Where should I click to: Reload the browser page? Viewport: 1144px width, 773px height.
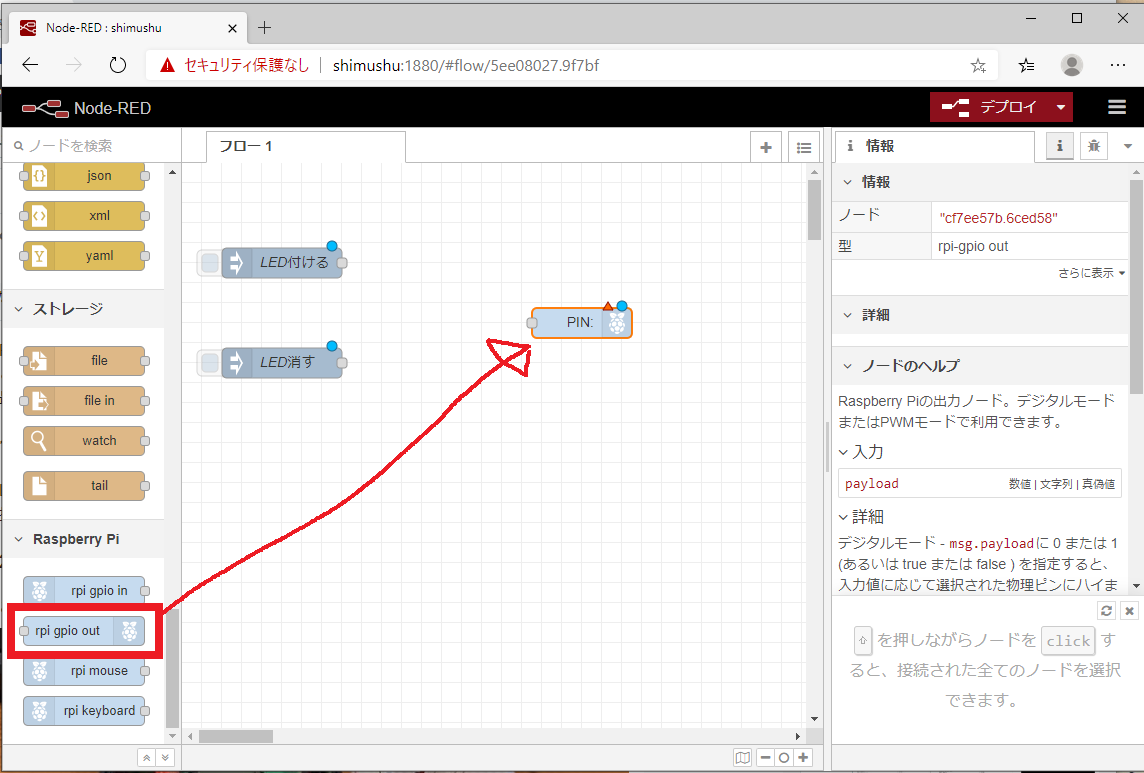[117, 65]
